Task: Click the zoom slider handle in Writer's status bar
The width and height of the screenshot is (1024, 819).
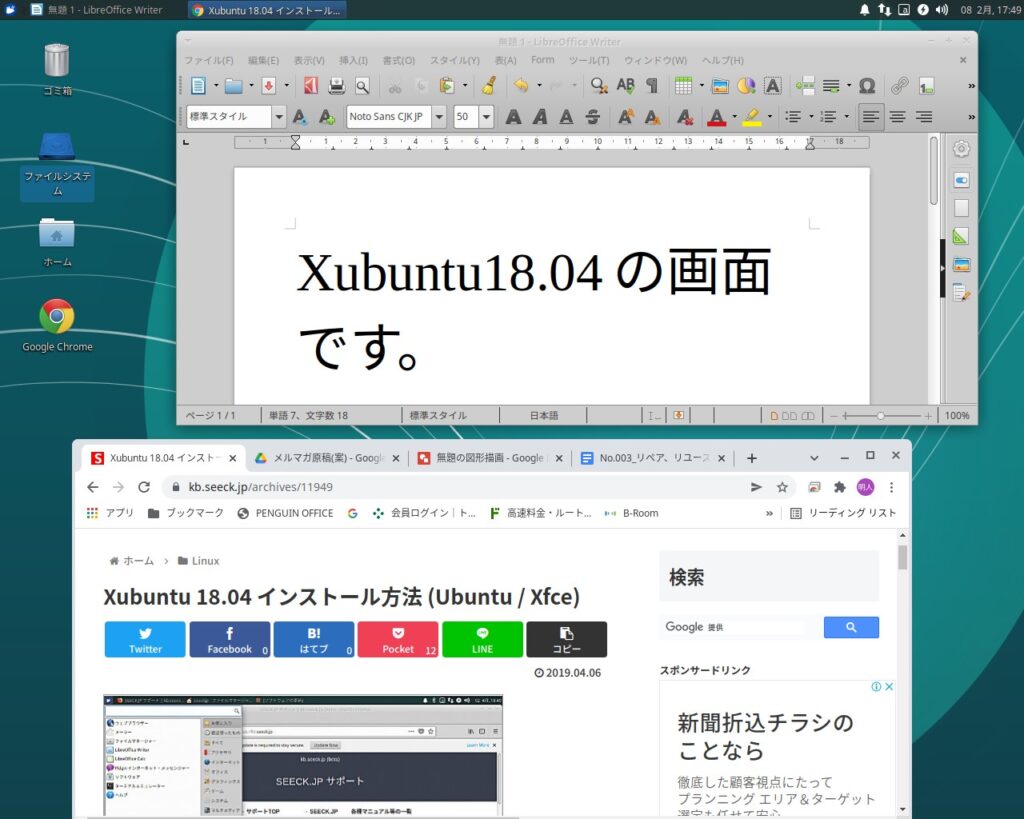Action: [x=880, y=415]
